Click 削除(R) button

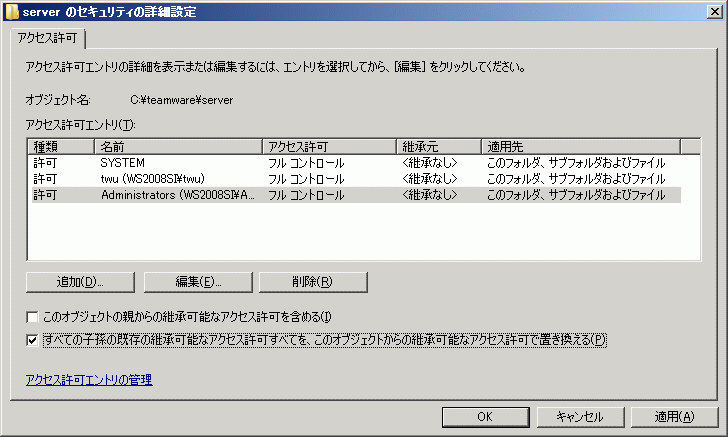[x=313, y=282]
